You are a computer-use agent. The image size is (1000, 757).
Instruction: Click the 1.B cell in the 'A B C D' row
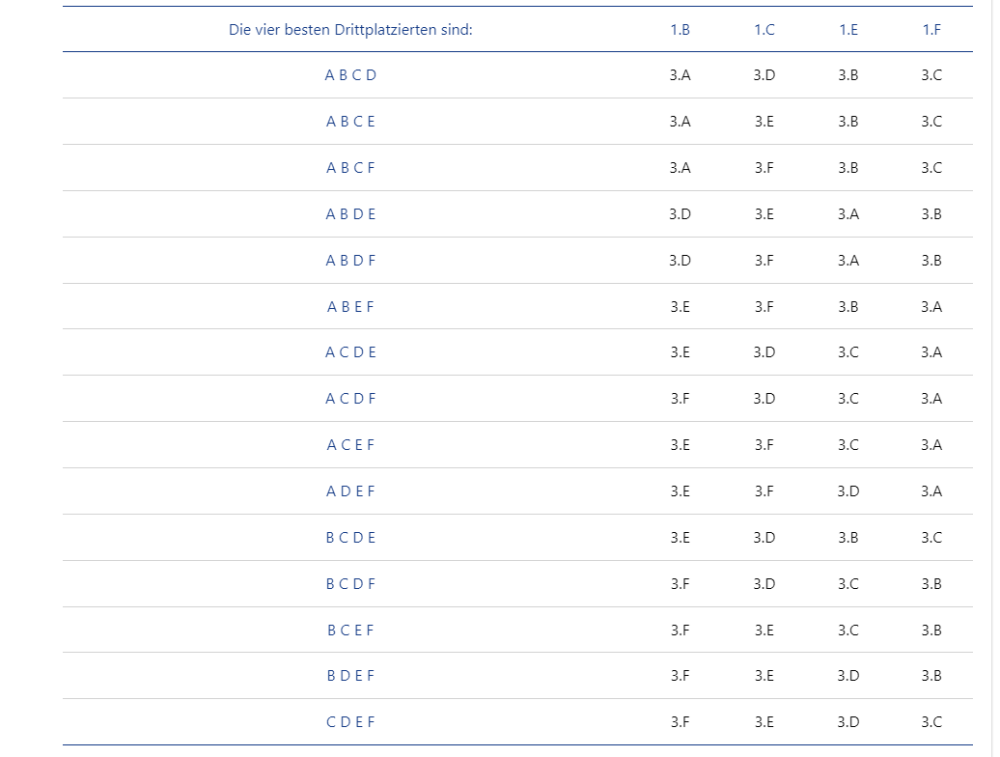pos(679,75)
